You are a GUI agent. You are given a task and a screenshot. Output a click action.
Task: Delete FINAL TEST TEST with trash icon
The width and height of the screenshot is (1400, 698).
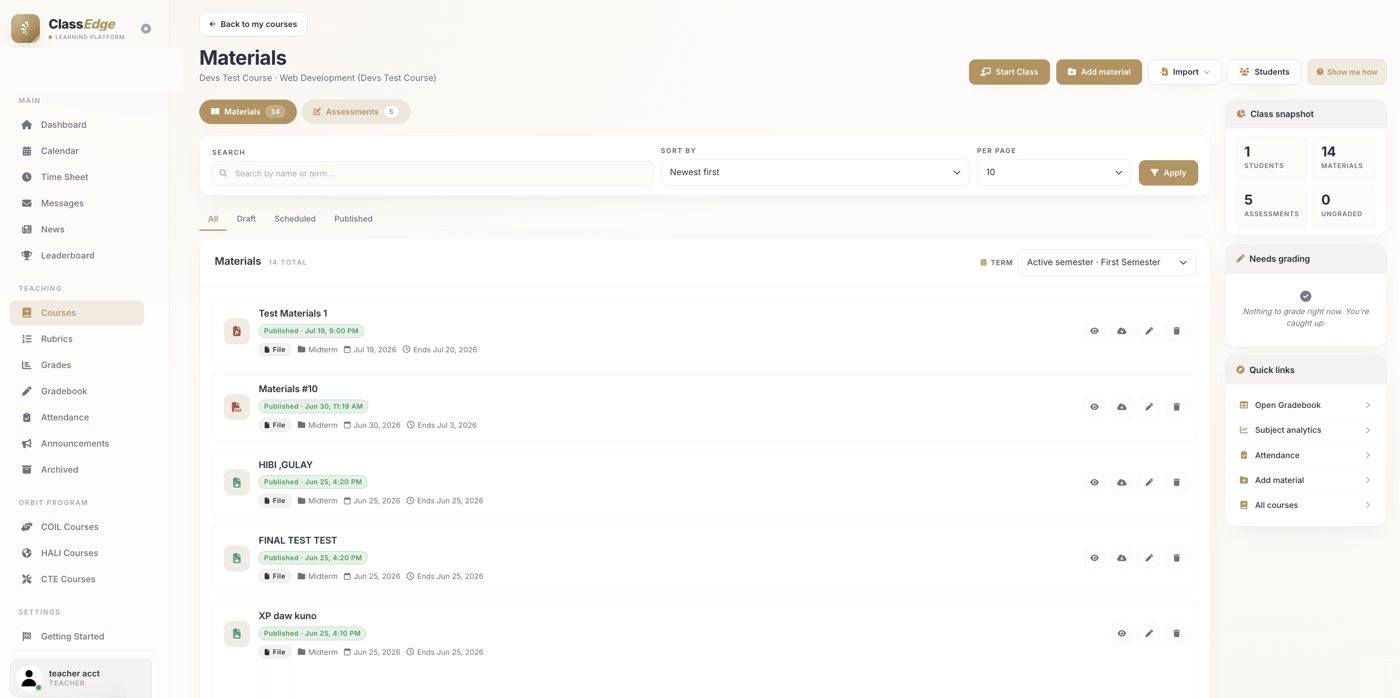[1176, 558]
